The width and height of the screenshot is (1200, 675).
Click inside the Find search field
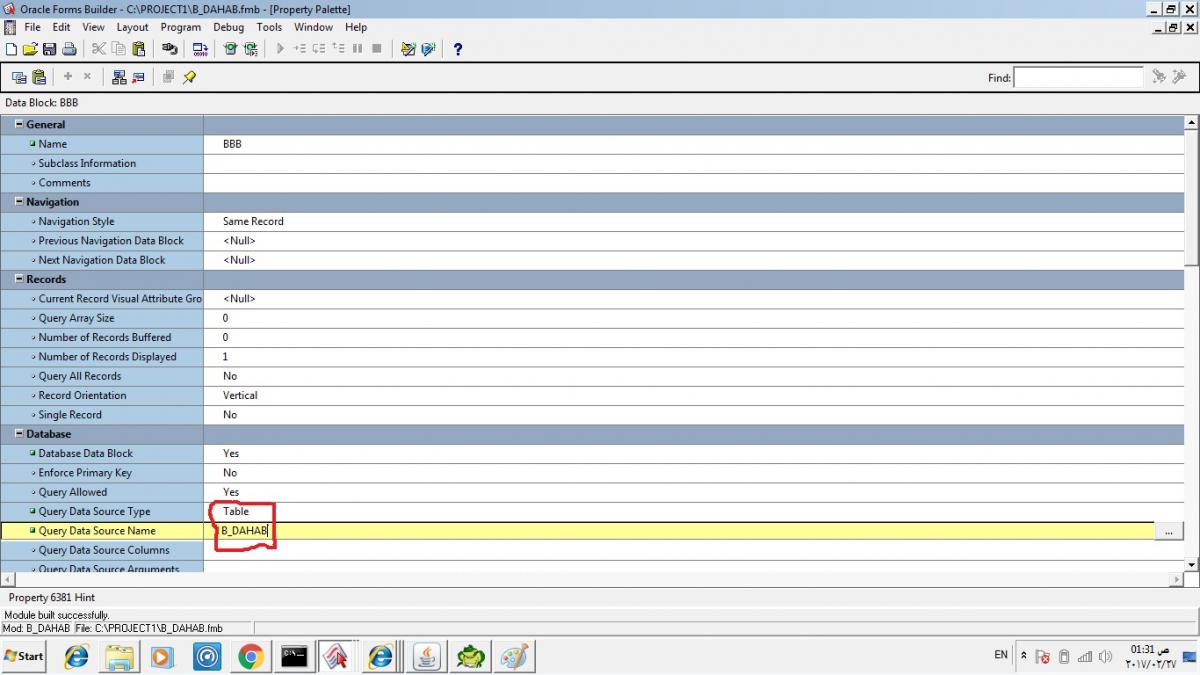(x=1078, y=77)
